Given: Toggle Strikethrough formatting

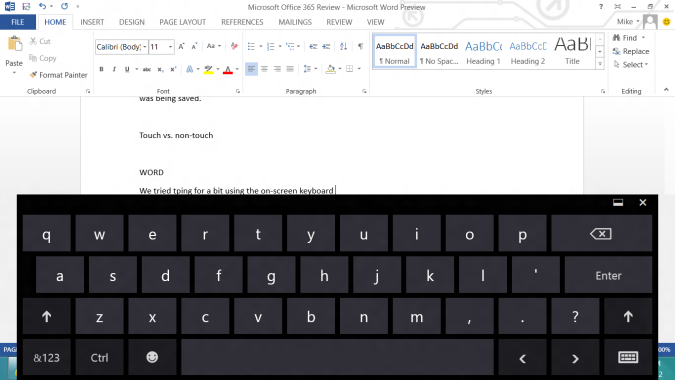Looking at the screenshot, I should click(147, 69).
